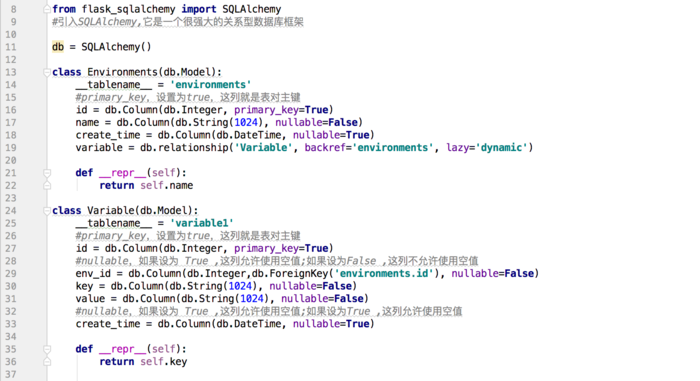This screenshot has width=700, height=381.
Task: Click the string 'environments' on line 14
Action: (211, 84)
